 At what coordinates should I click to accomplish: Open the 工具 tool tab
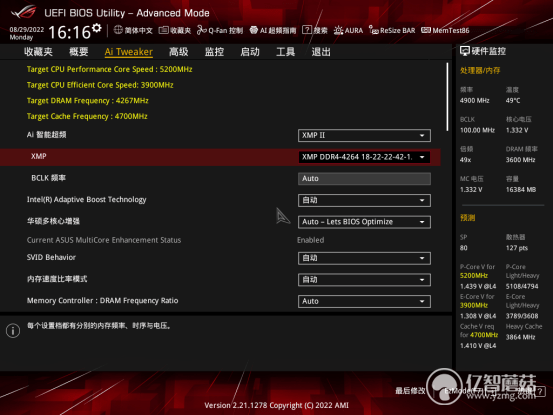[x=285, y=52]
